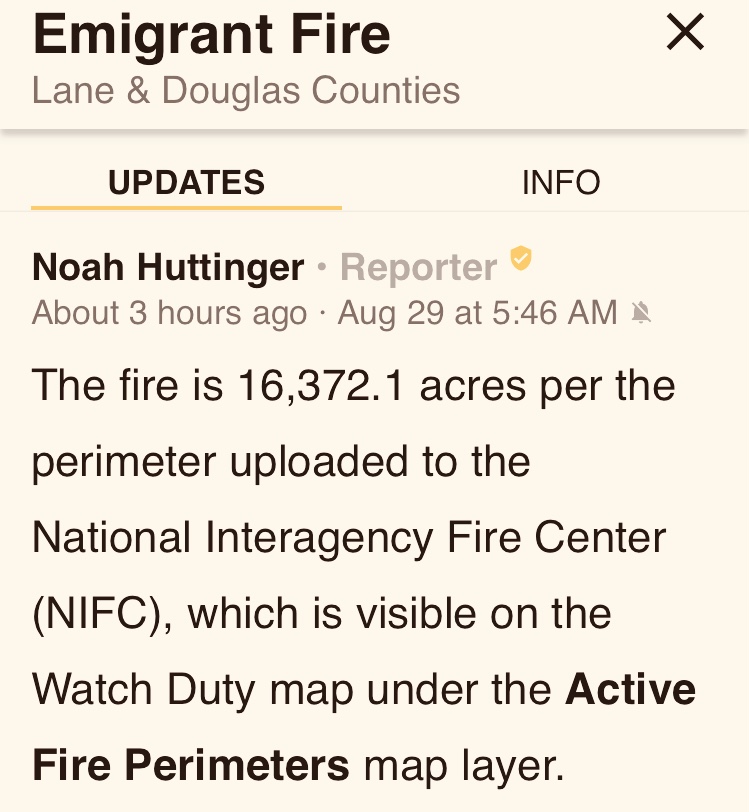Click the yellow underline beneath UPDATES
The image size is (749, 812).
click(x=187, y=207)
